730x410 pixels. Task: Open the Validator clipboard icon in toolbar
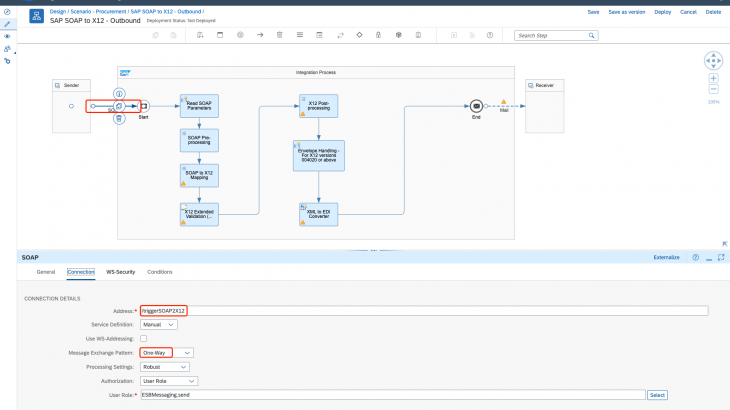click(x=418, y=35)
